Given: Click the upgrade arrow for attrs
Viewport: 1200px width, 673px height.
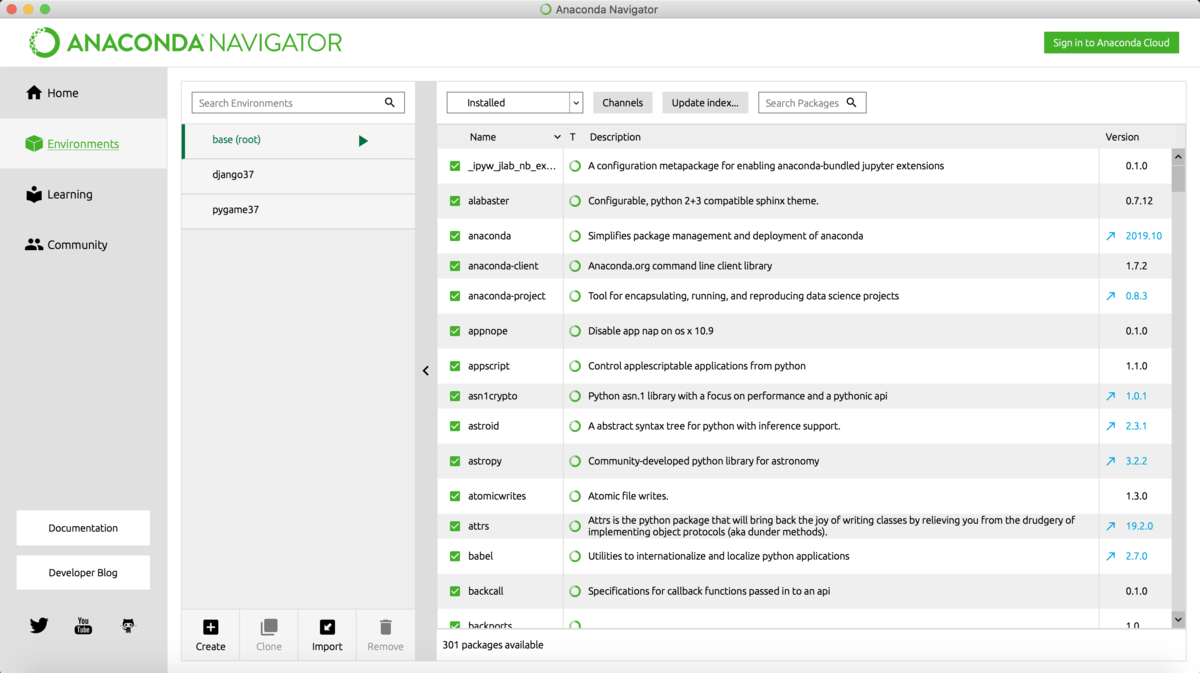Looking at the screenshot, I should 1110,526.
